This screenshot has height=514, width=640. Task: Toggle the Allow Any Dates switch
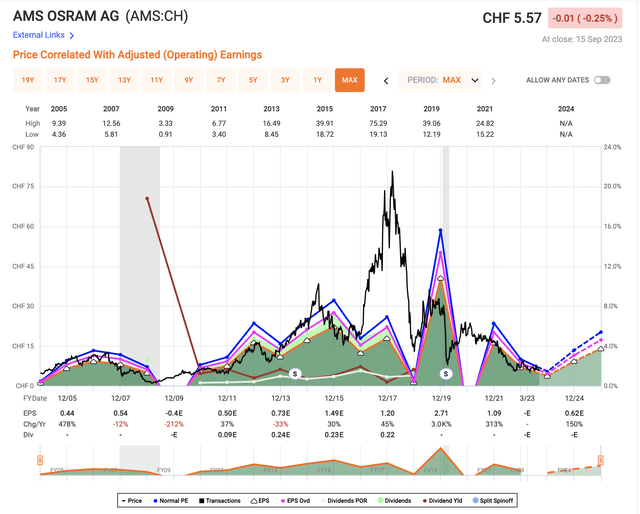[x=602, y=80]
